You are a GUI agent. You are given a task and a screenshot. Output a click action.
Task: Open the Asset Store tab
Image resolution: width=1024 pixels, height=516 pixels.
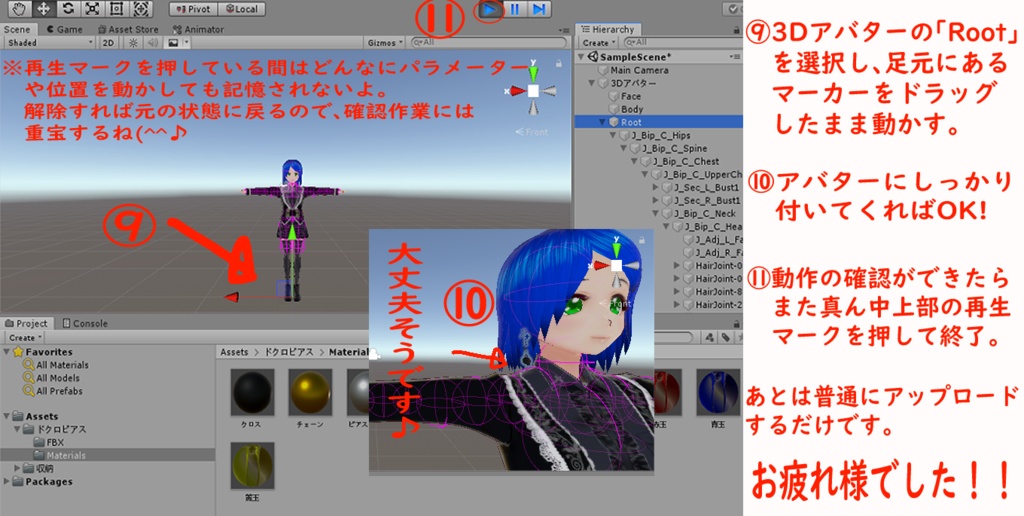tap(128, 29)
